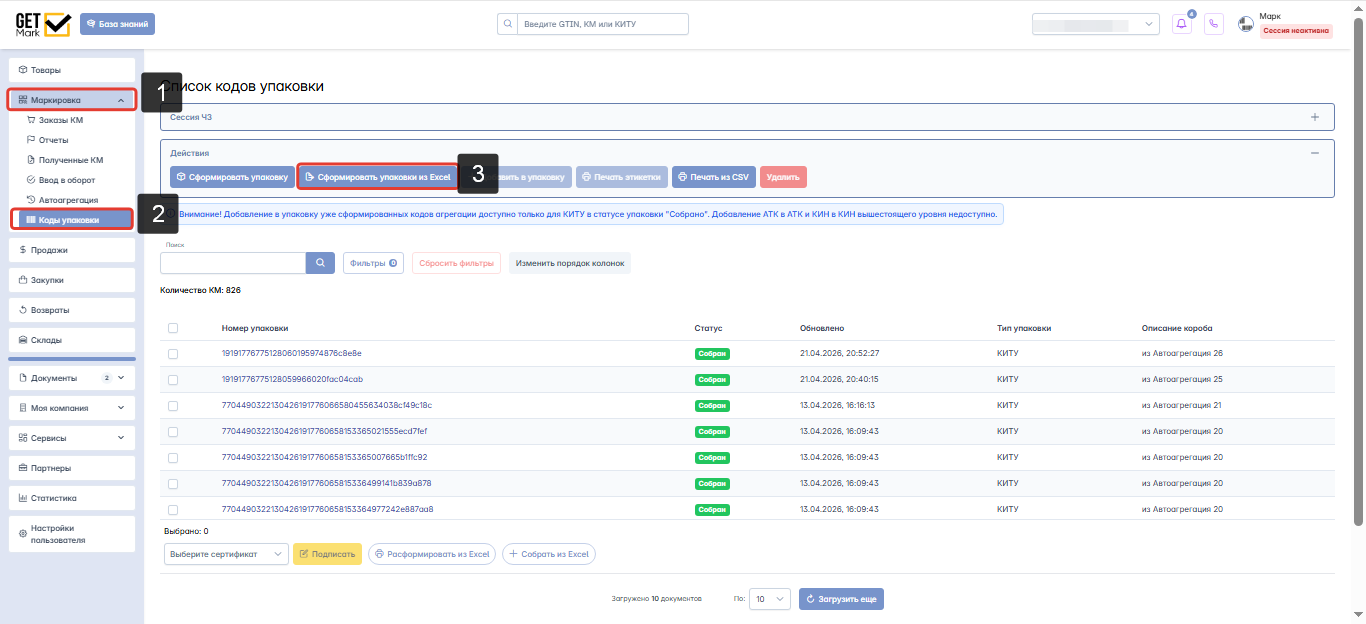Click the vertical page scrollbar
The width and height of the screenshot is (1366, 624).
[x=1358, y=270]
